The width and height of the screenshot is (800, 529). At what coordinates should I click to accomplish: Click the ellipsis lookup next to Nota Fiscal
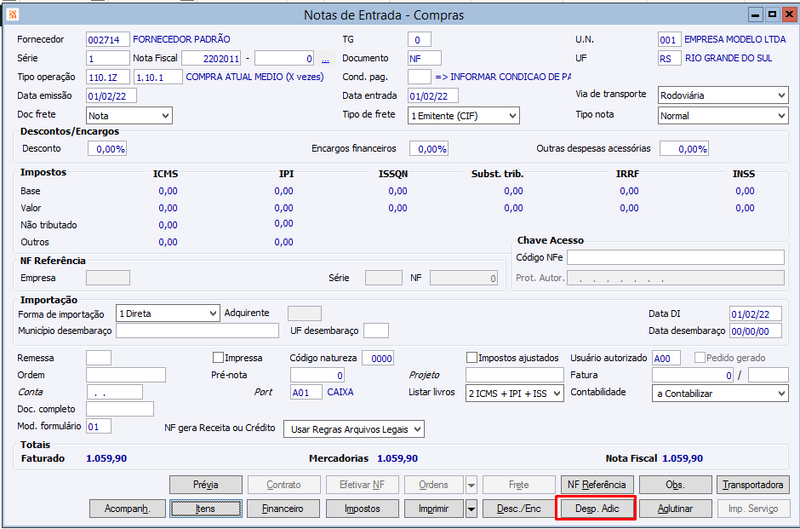point(324,58)
